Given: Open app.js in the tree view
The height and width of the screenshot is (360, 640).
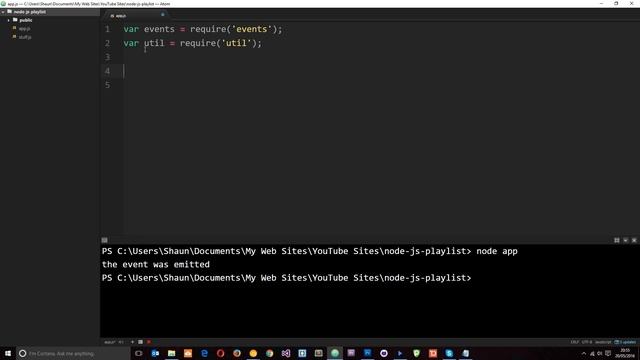Looking at the screenshot, I should tap(24, 29).
